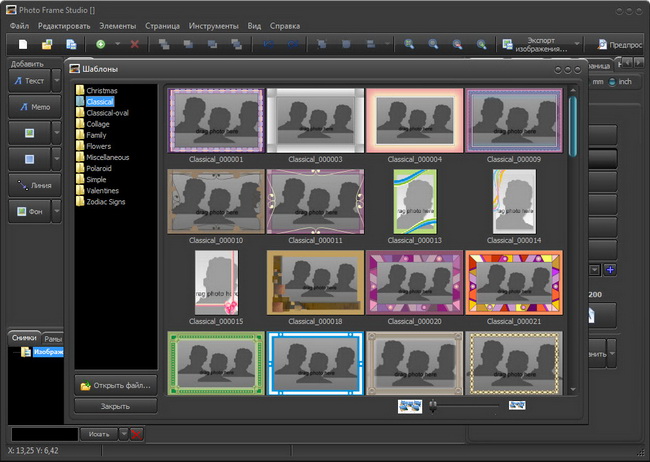Click the green add icon in toolbar
This screenshot has width=650, height=462.
(x=100, y=45)
